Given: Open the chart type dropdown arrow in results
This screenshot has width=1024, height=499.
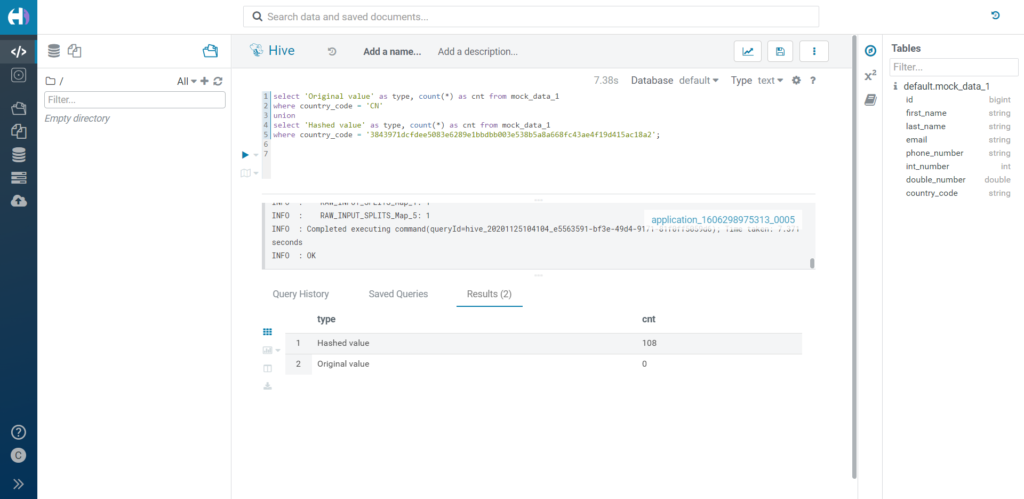Looking at the screenshot, I should point(278,351).
